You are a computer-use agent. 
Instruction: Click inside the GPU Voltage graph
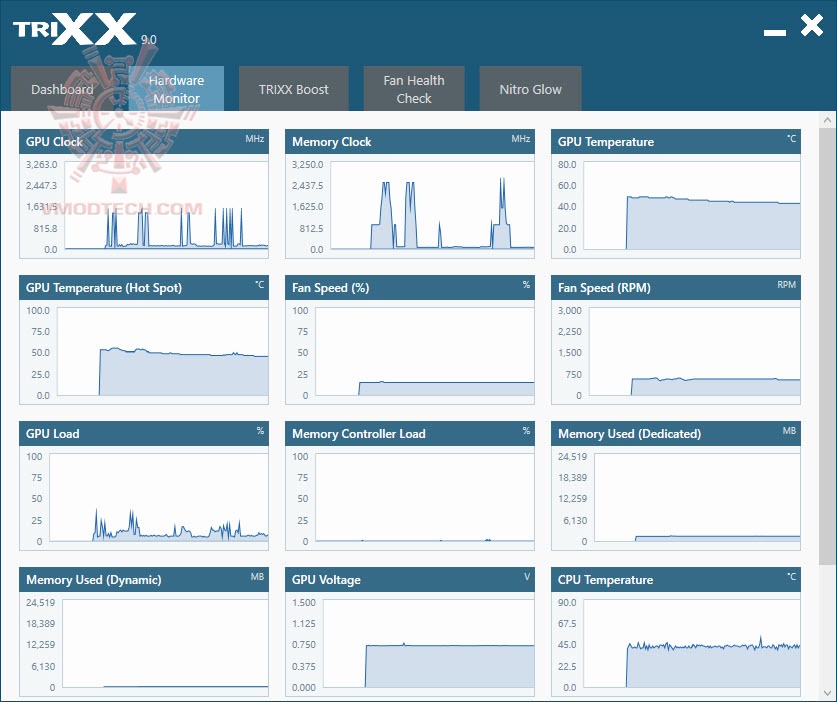click(x=429, y=643)
